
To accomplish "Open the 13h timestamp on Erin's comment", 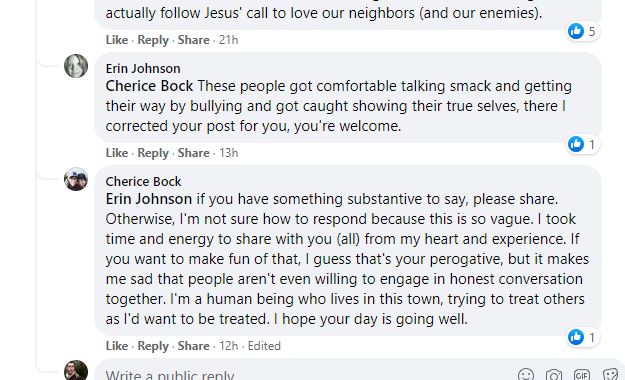I will tap(228, 153).
